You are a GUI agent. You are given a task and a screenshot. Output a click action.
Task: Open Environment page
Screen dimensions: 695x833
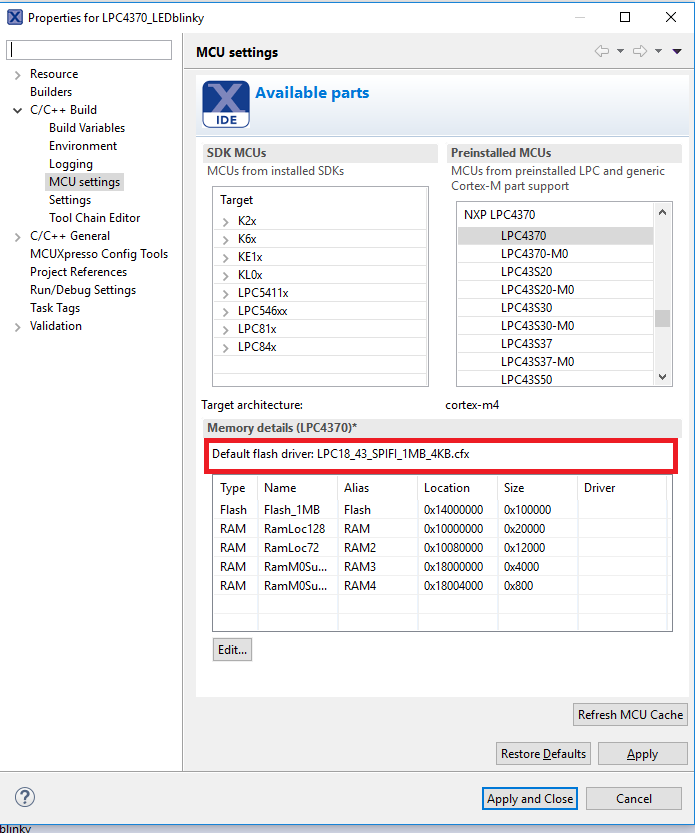tap(83, 146)
